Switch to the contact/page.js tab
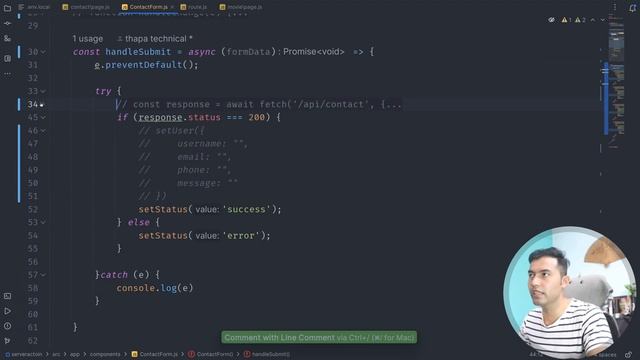 click(86, 7)
